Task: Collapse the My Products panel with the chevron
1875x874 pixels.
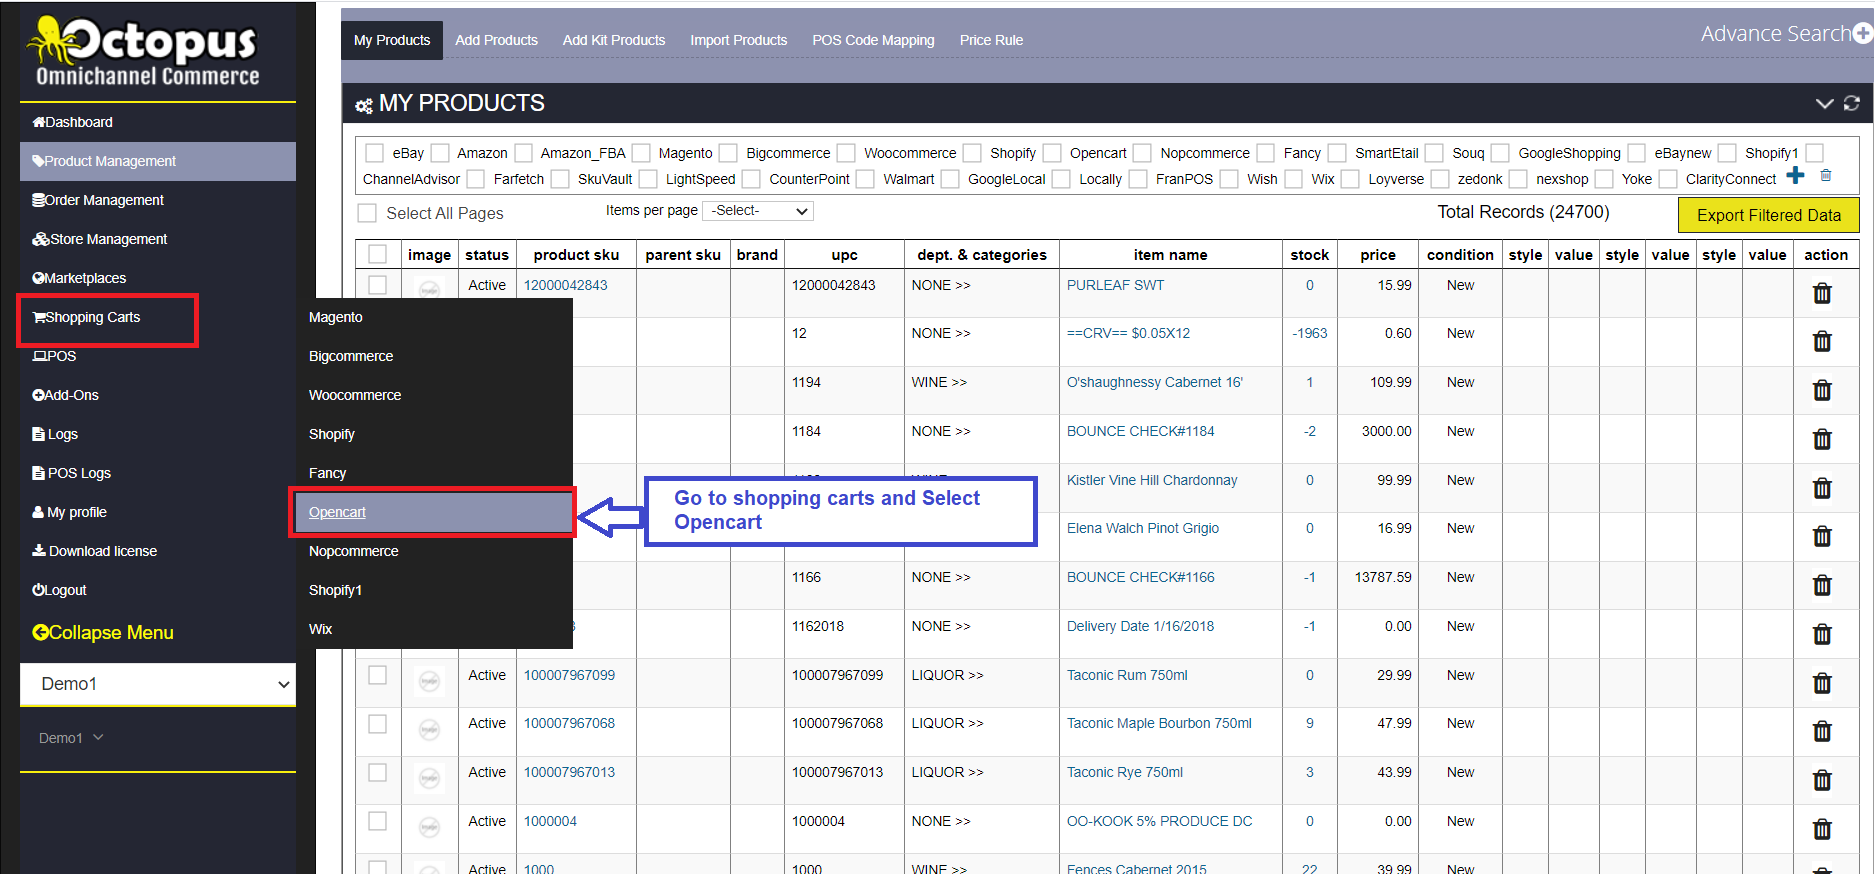Action: tap(1824, 103)
